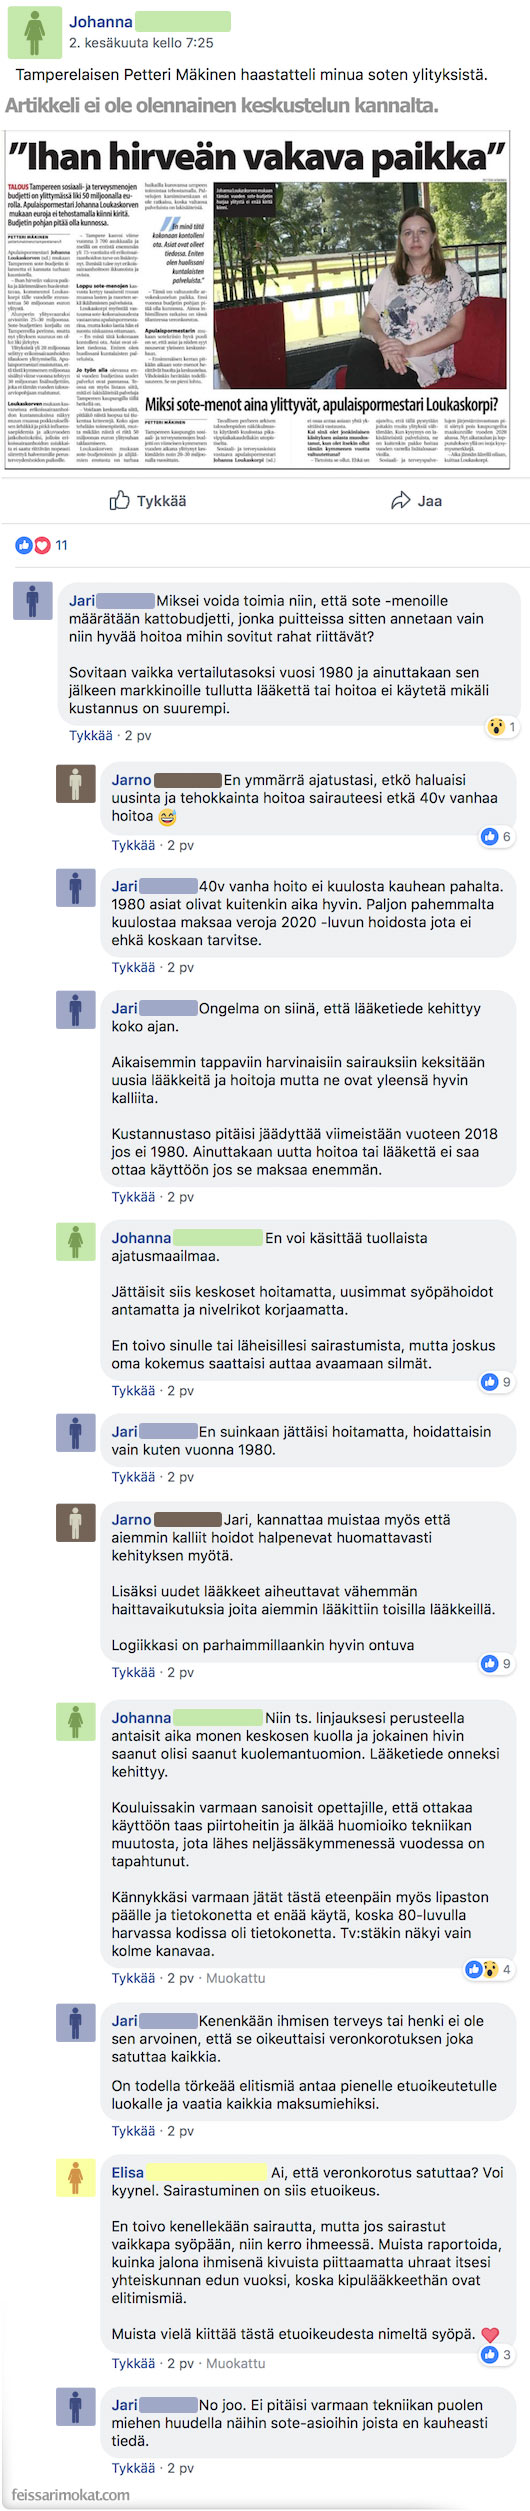Screen dimensions: 530x2511
Task: Open the like and heart reactions count
Action: [42, 545]
